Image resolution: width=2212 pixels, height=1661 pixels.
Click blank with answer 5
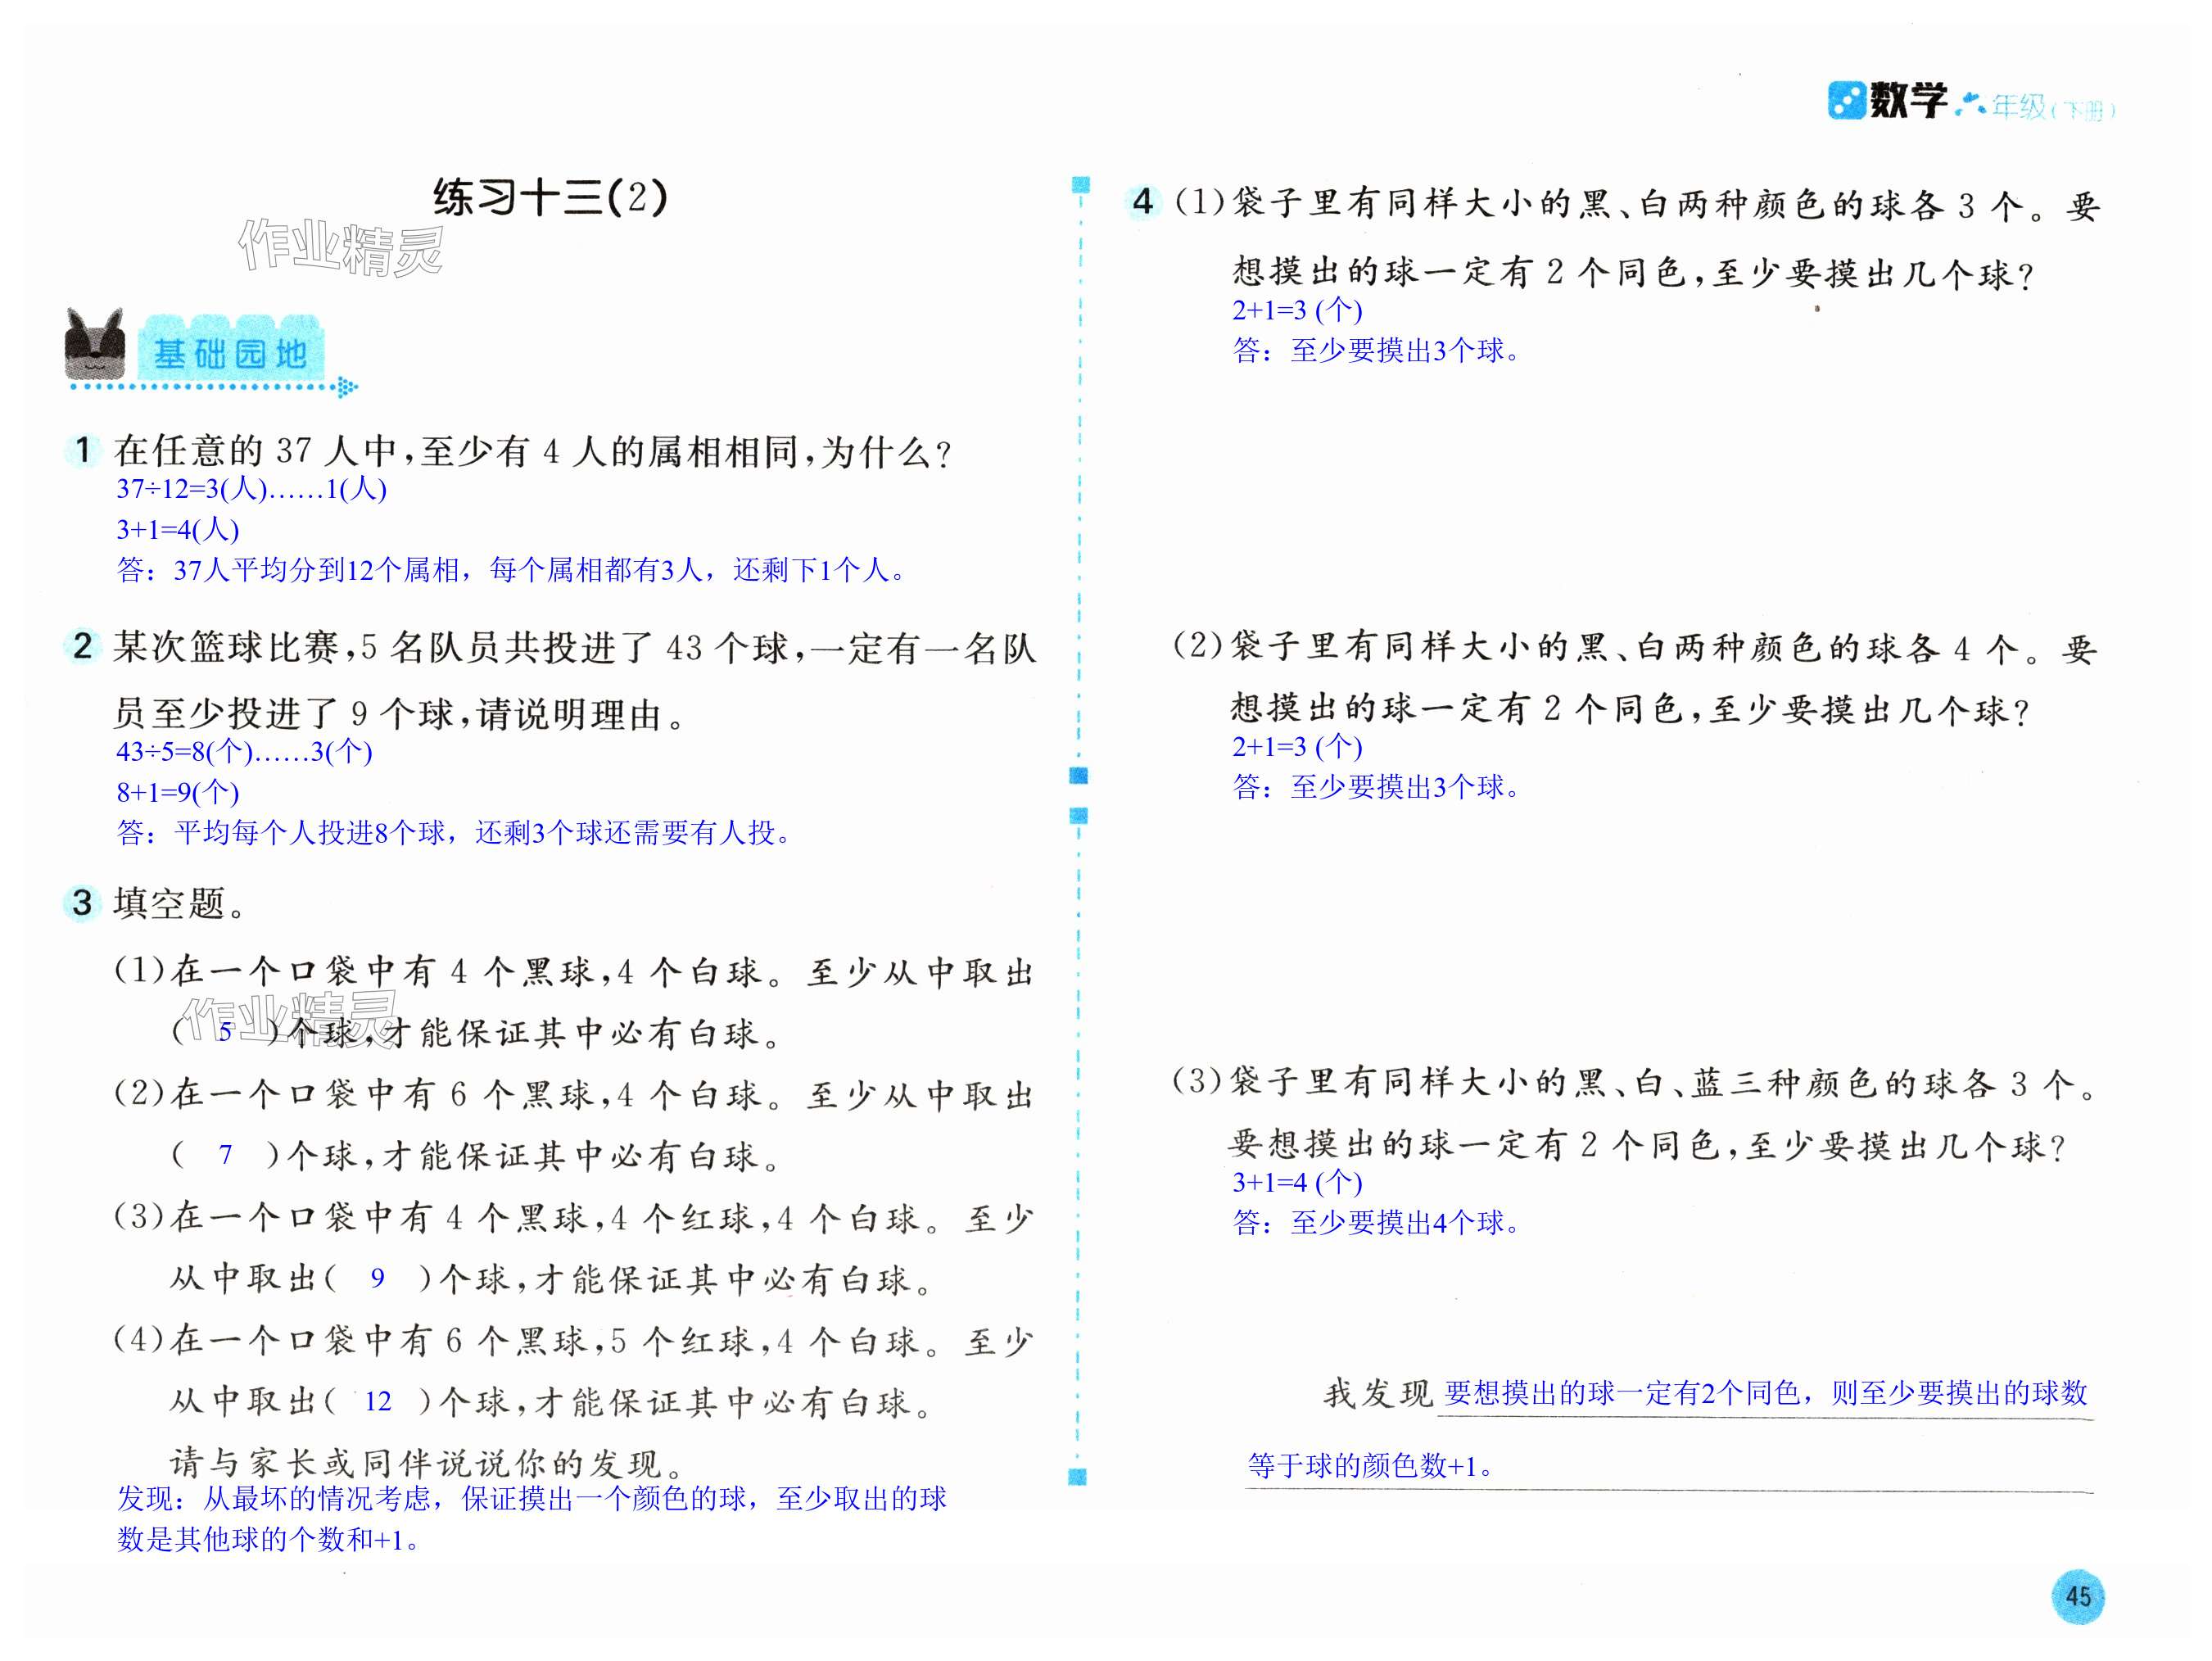225,1031
